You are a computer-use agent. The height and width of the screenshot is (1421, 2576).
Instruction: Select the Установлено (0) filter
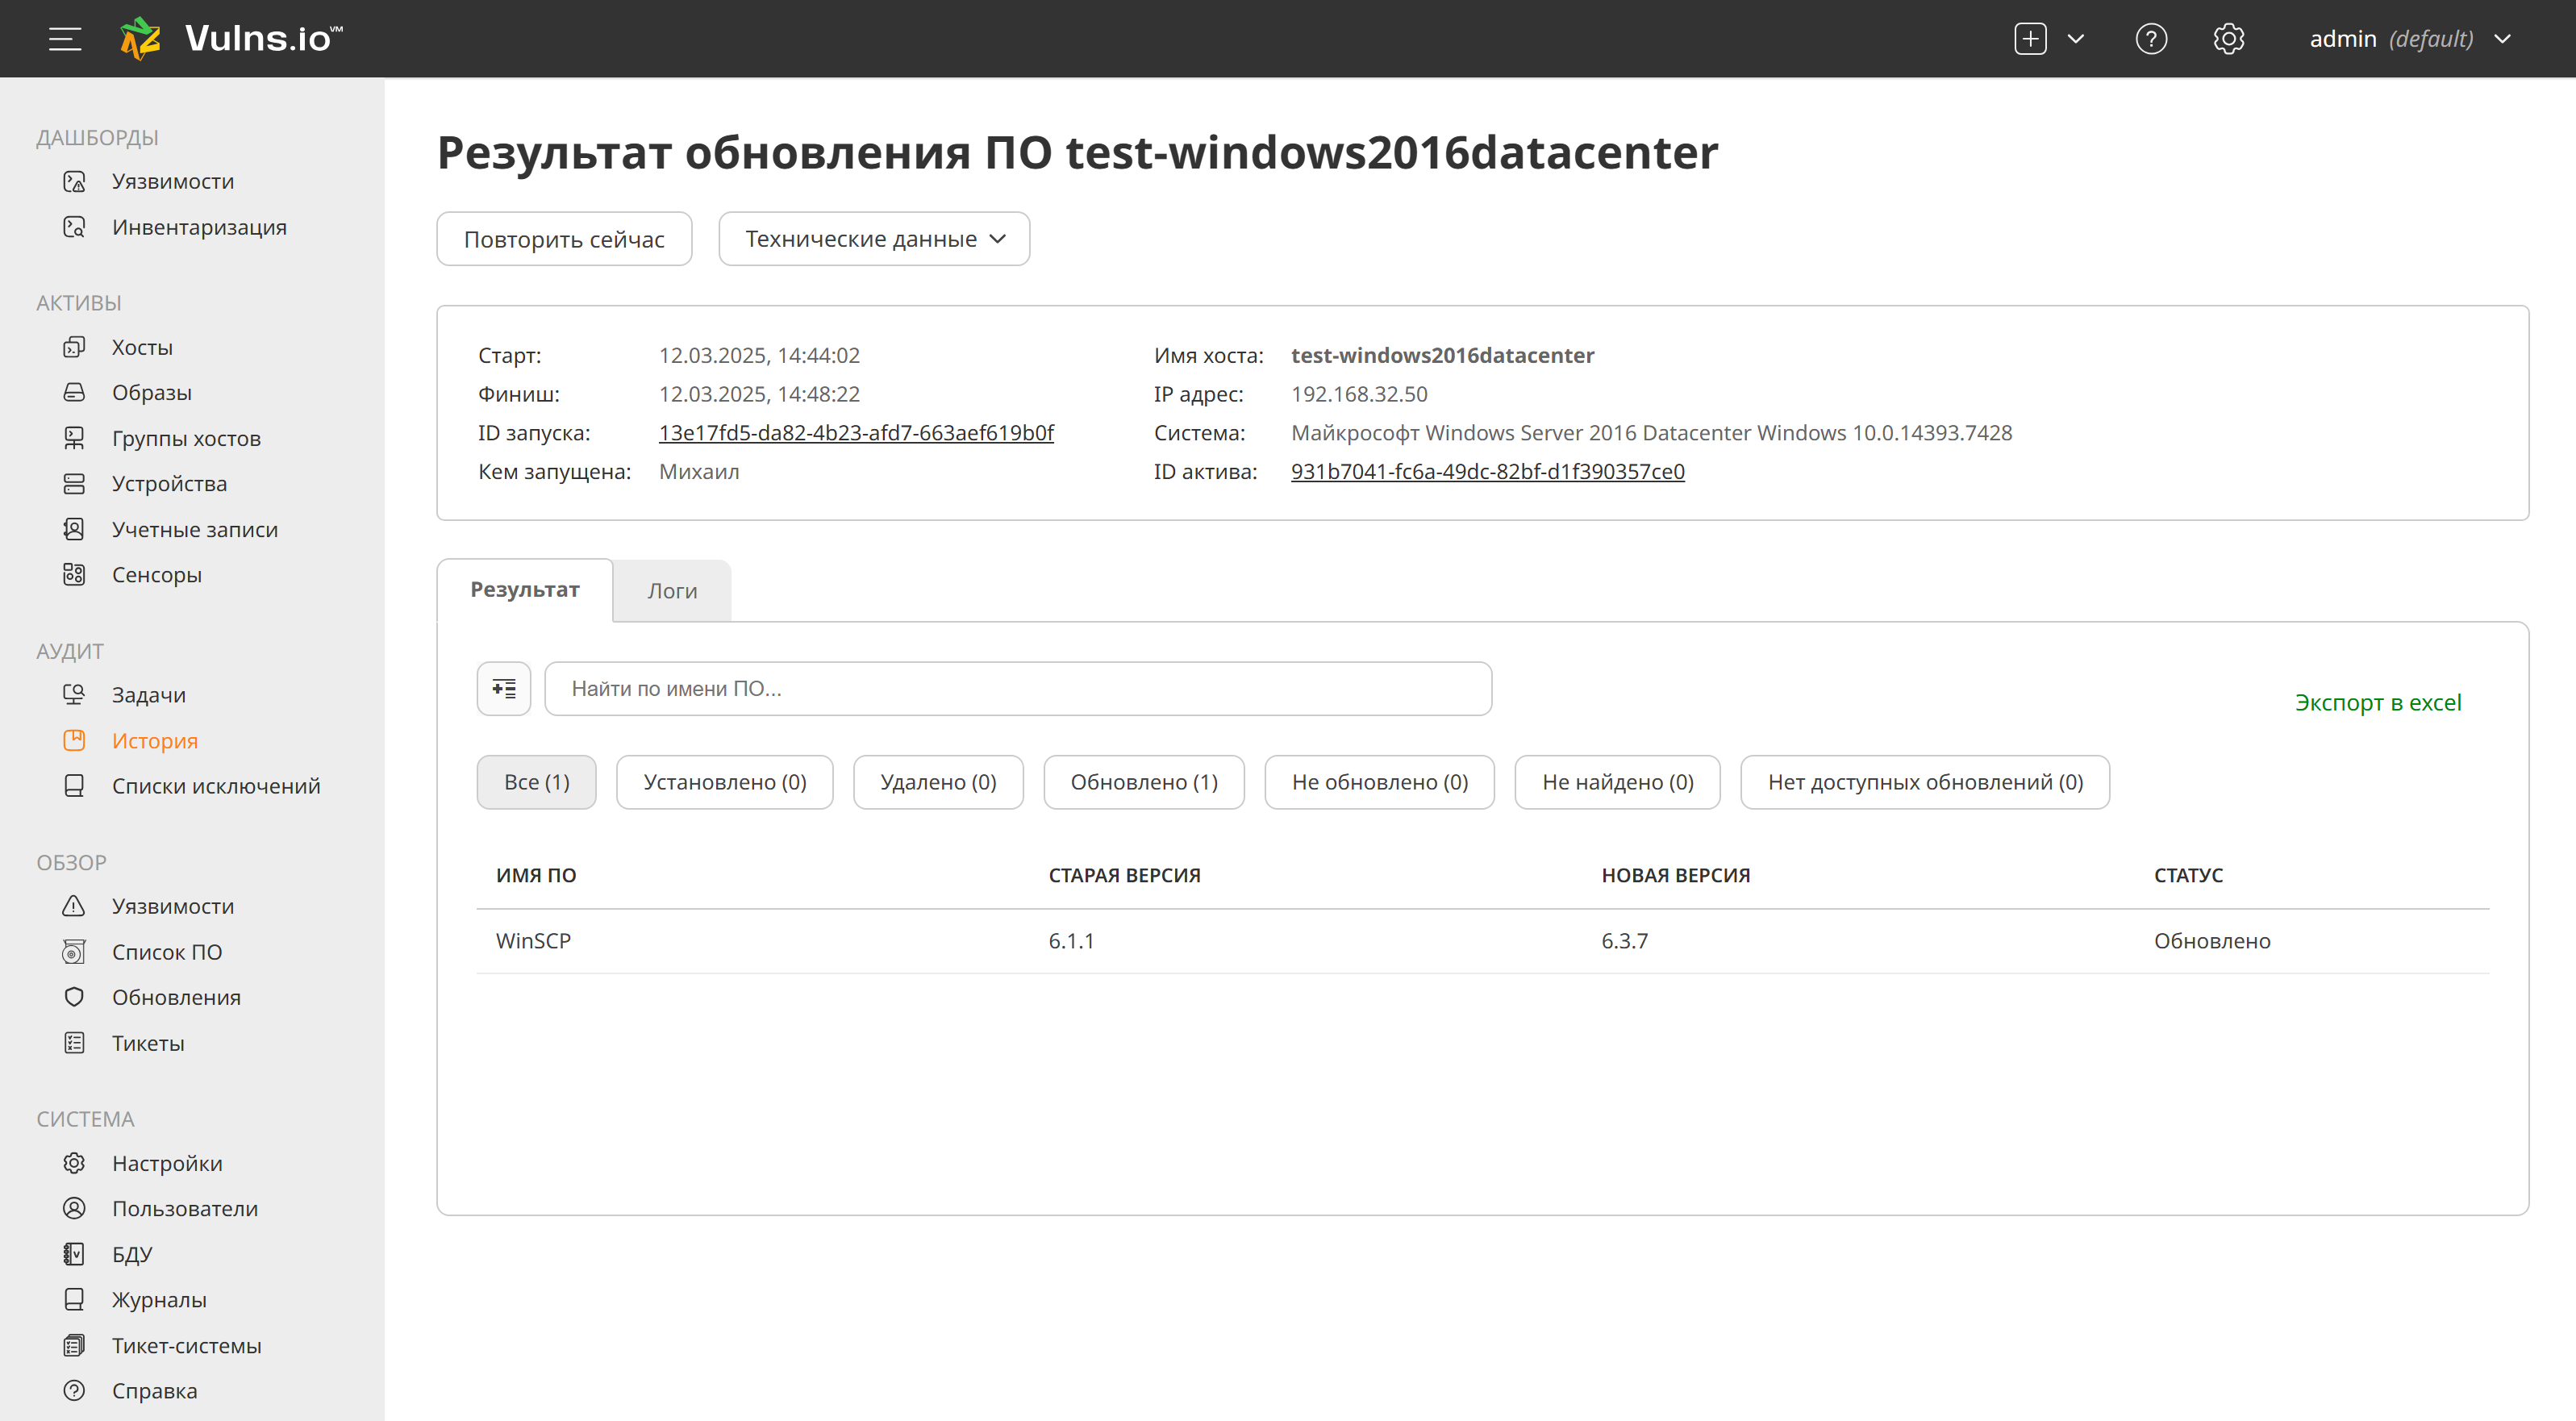coord(724,782)
